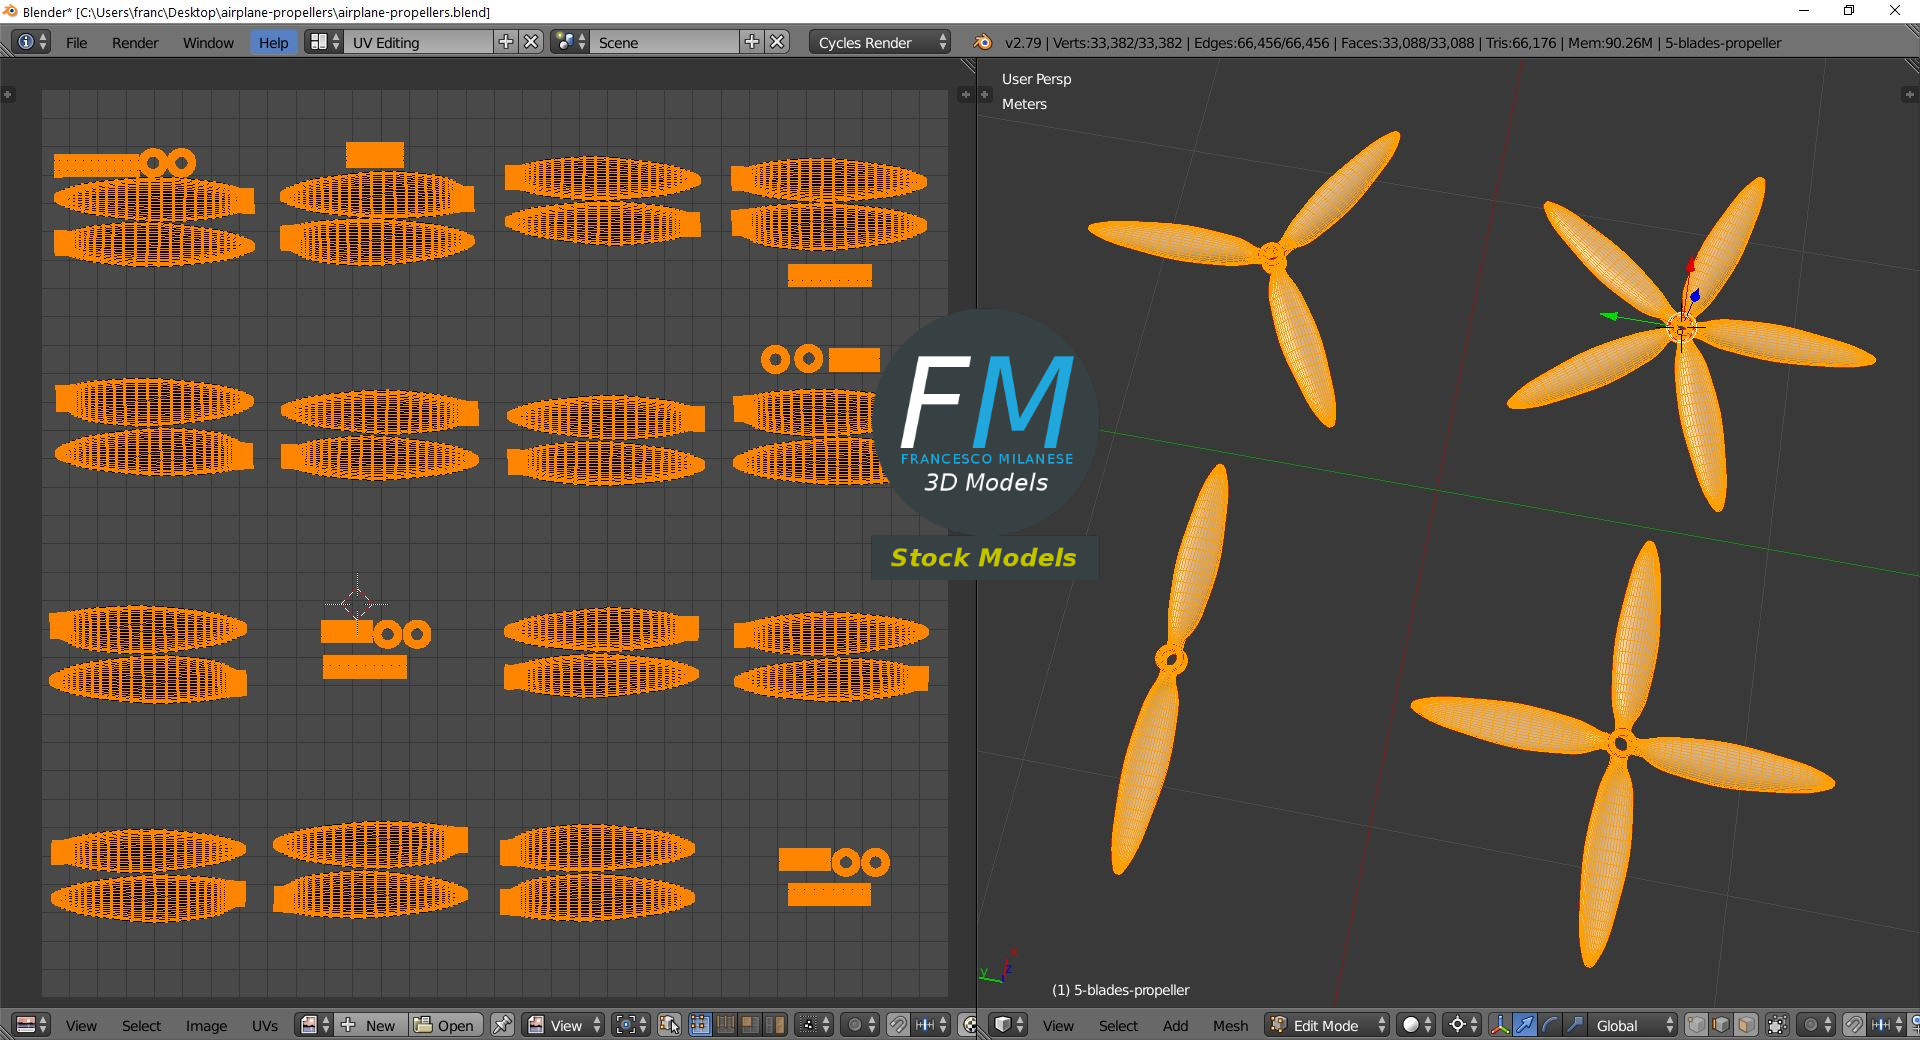Switch to mesh vertex select mode
The image size is (1920, 1040).
pos(1696,1025)
